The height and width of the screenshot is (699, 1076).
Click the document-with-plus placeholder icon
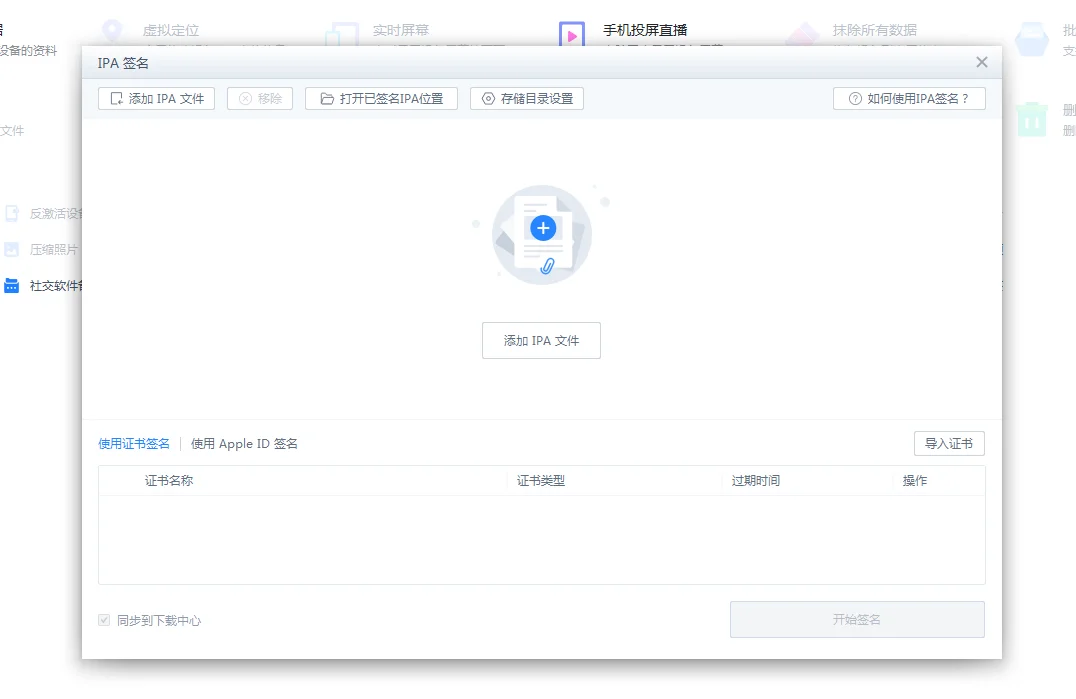(x=541, y=232)
